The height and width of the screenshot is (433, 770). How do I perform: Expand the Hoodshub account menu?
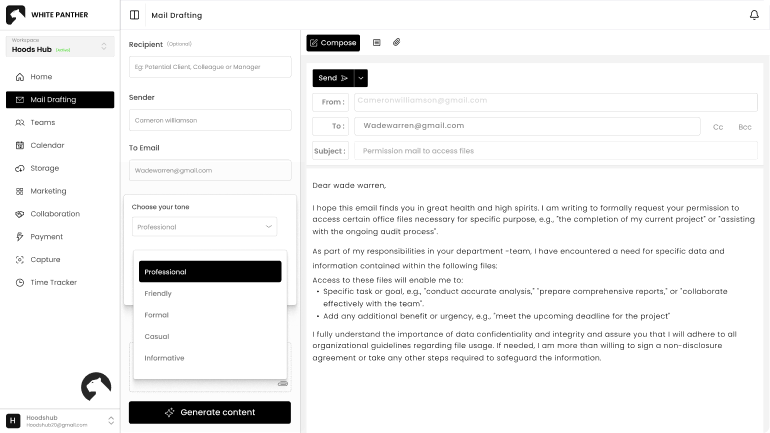(x=111, y=421)
